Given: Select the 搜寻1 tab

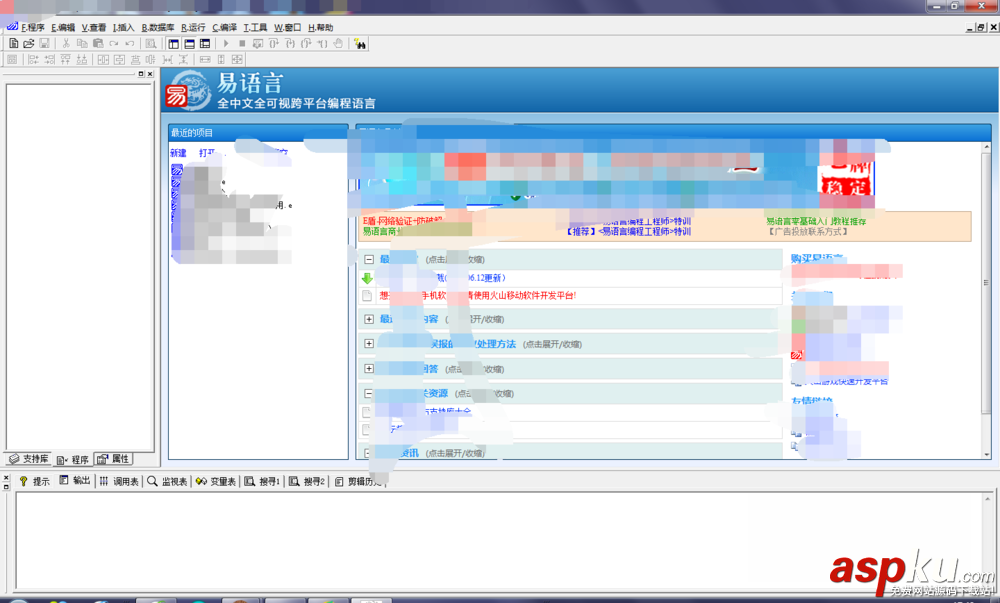Looking at the screenshot, I should pyautogui.click(x=262, y=481).
